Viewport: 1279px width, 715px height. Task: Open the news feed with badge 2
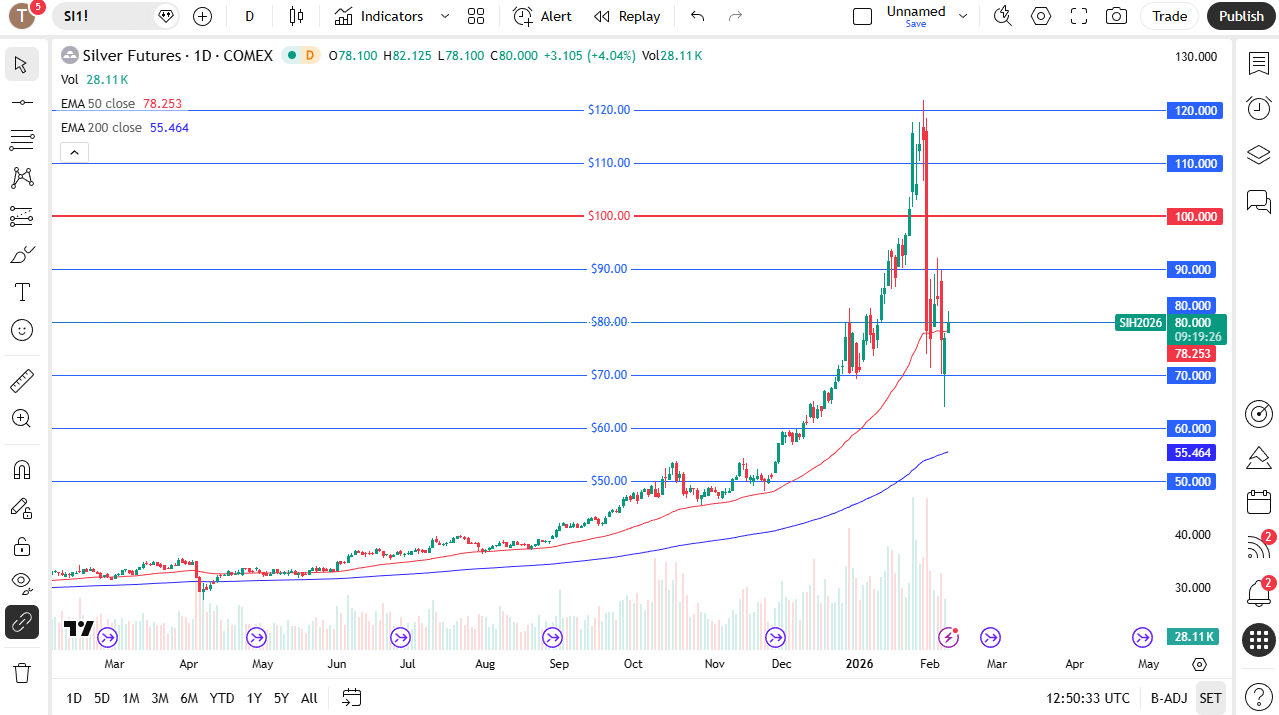coord(1258,547)
